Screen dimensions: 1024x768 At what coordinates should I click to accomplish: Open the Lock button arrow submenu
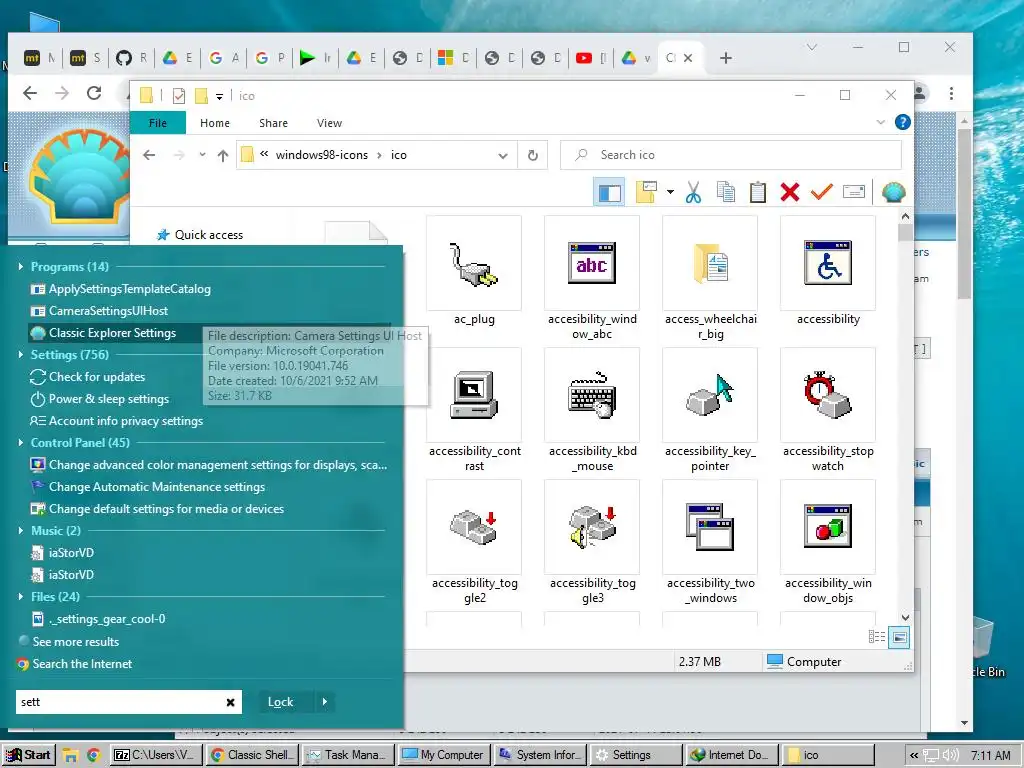(x=325, y=702)
